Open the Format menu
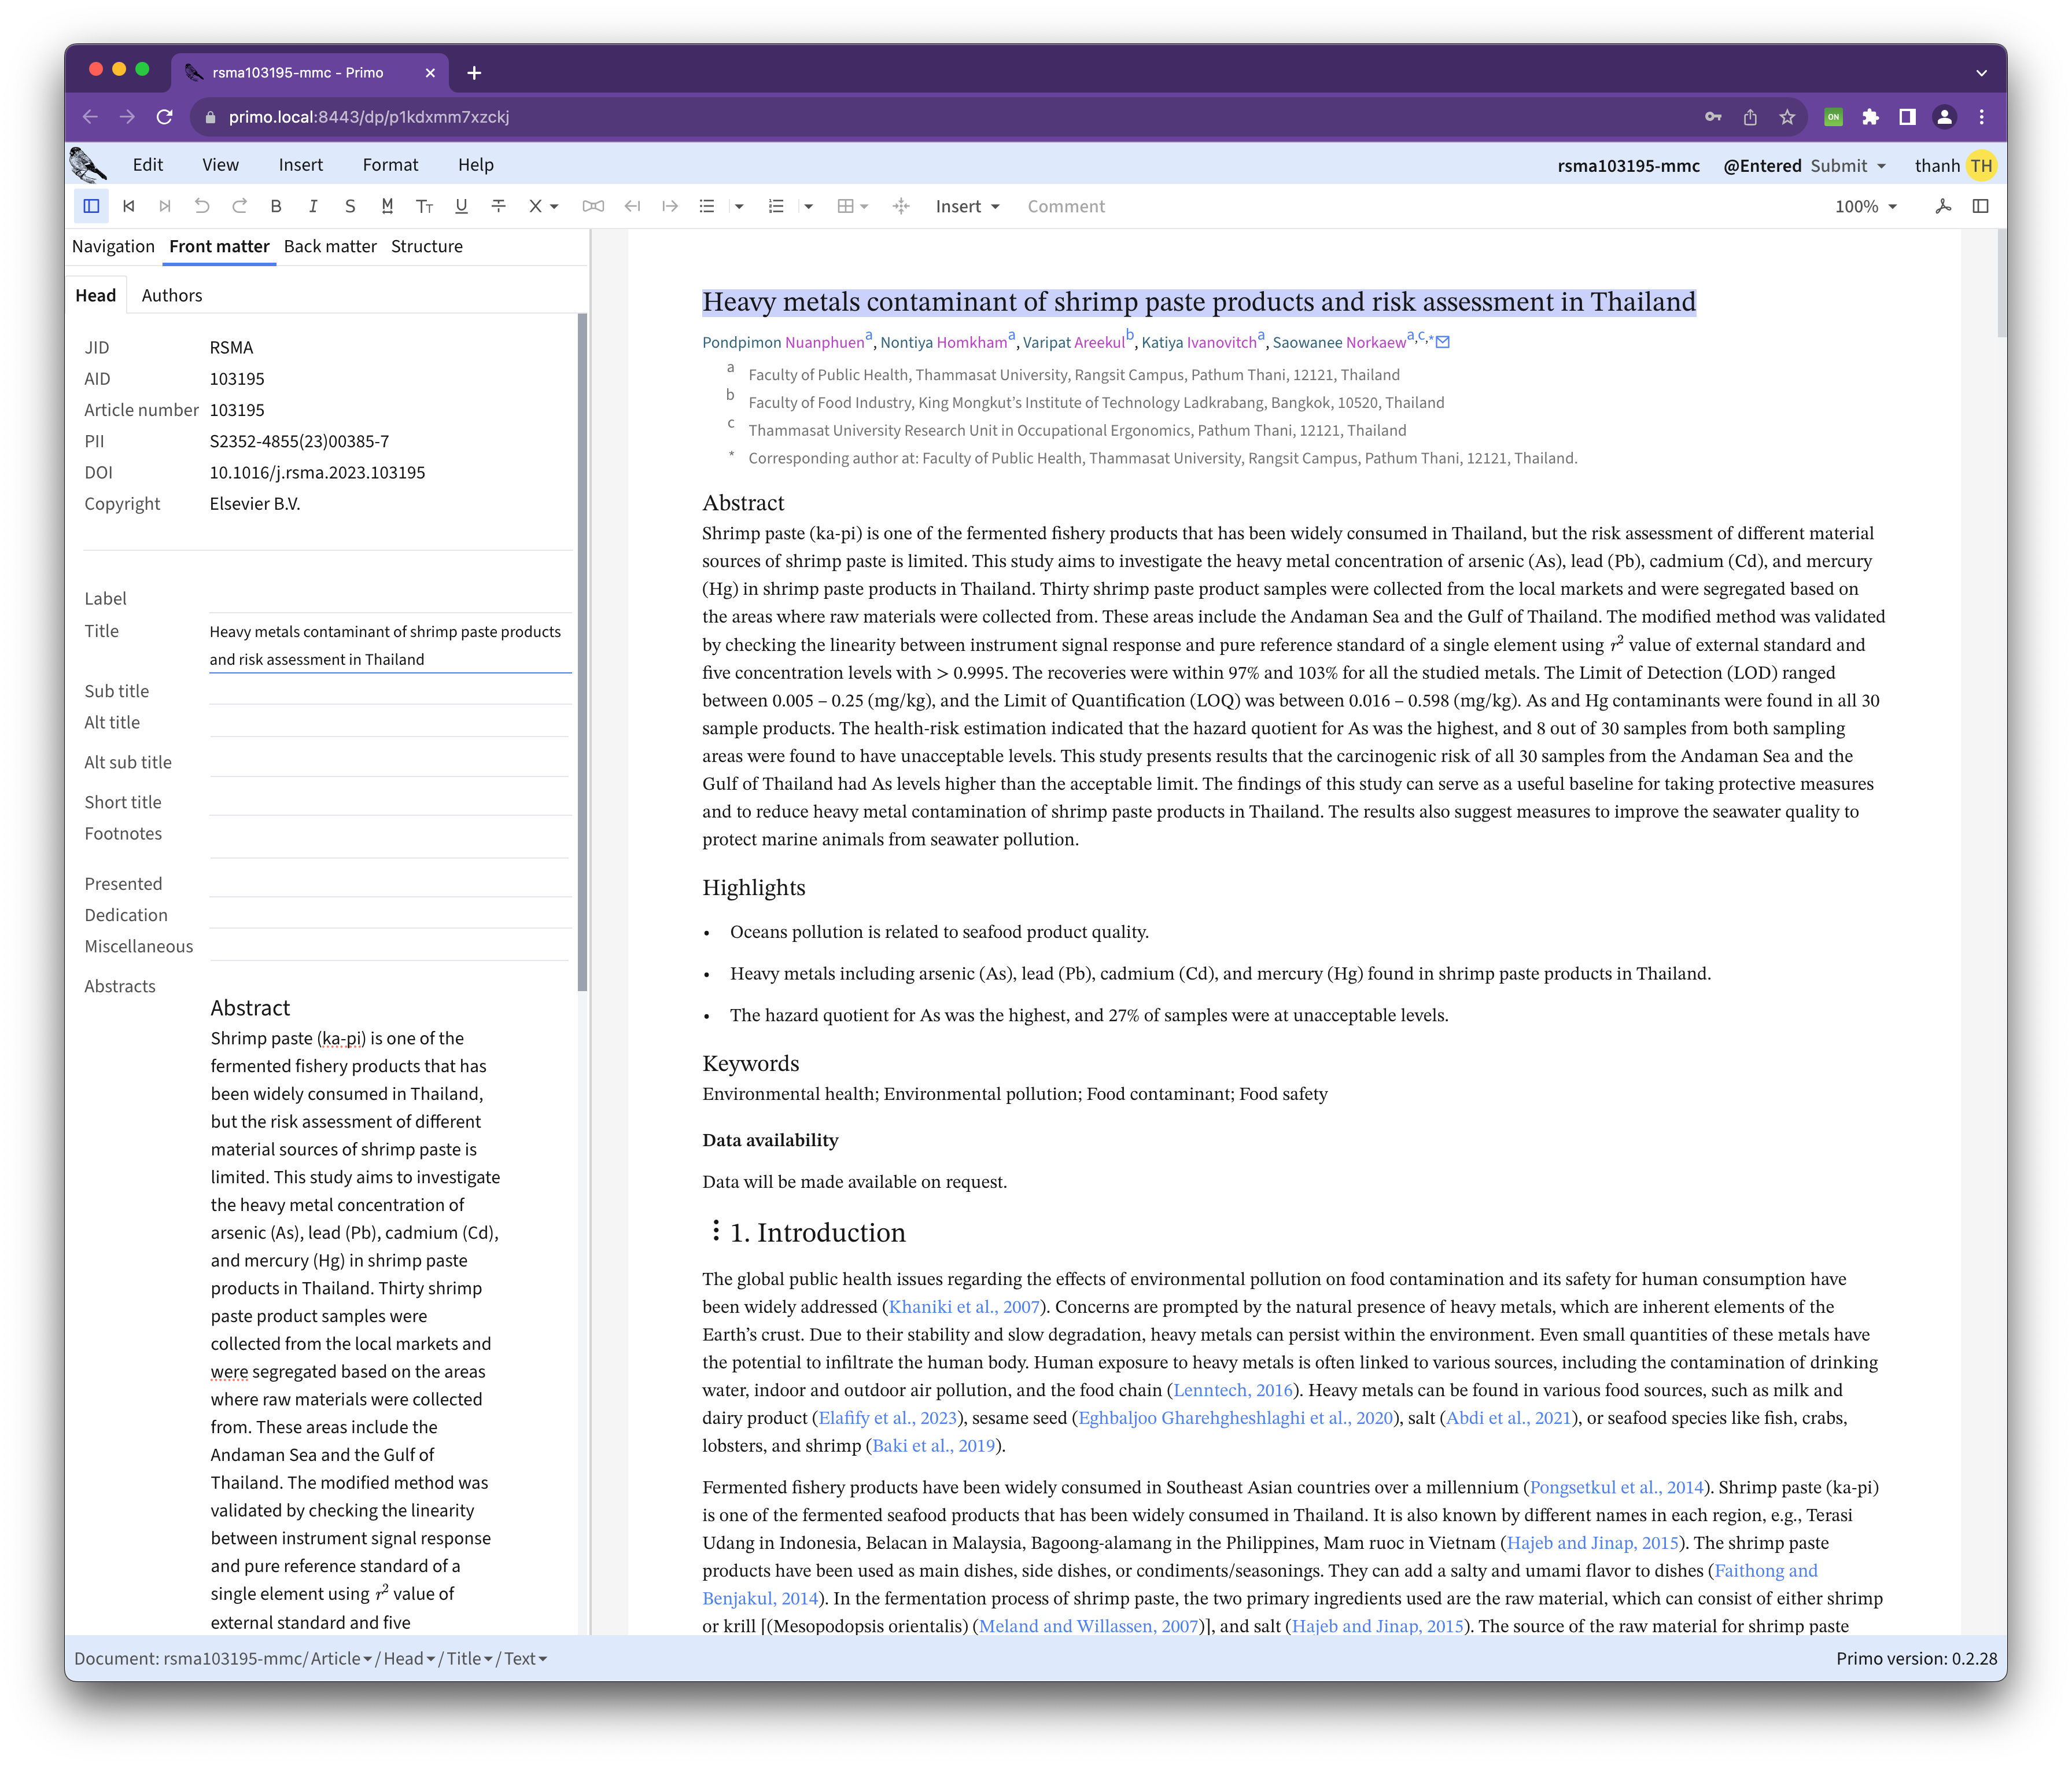This screenshot has width=2072, height=1767. coord(390,165)
